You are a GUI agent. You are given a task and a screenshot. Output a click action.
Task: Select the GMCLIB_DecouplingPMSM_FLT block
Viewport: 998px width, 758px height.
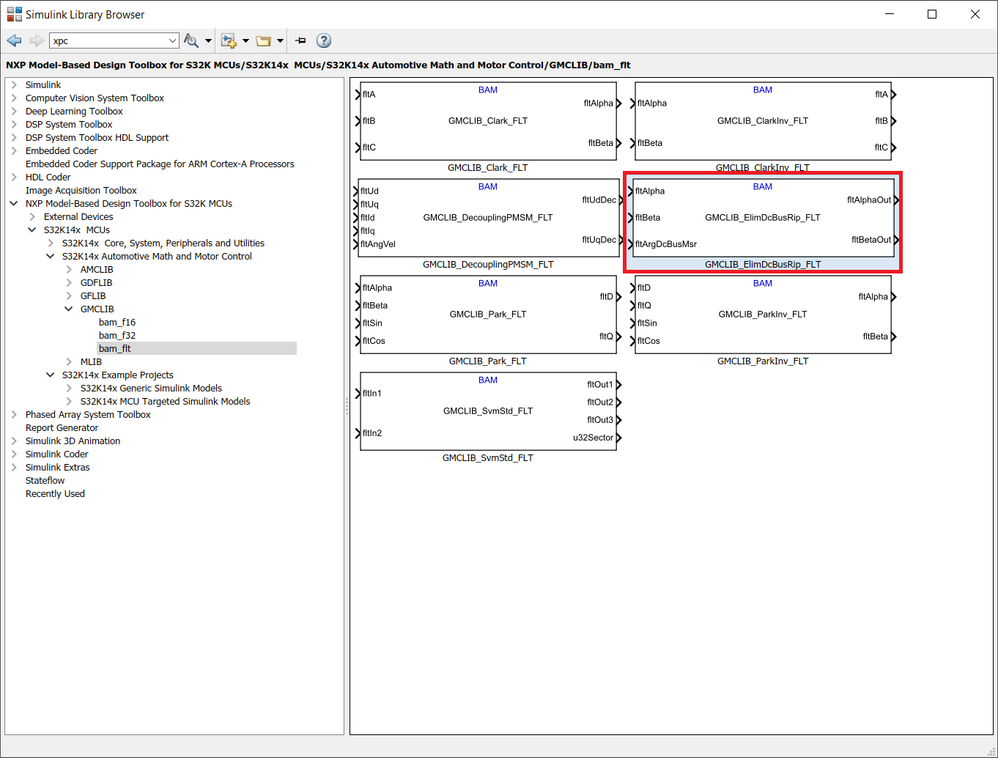(488, 218)
